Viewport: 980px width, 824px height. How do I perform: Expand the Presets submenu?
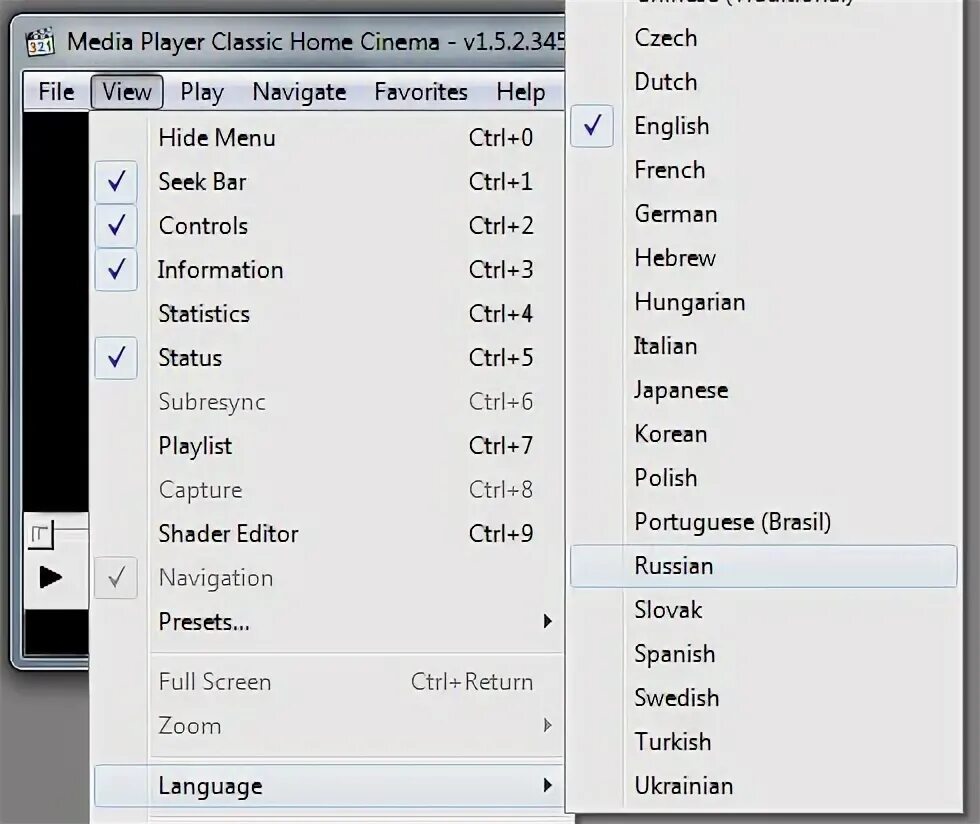(329, 621)
